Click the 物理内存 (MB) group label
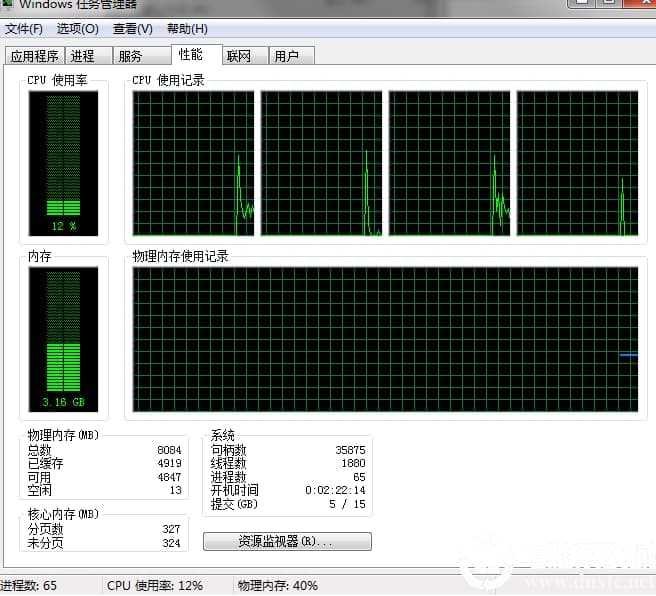Viewport: 656px width, 596px height. pyautogui.click(x=63, y=435)
